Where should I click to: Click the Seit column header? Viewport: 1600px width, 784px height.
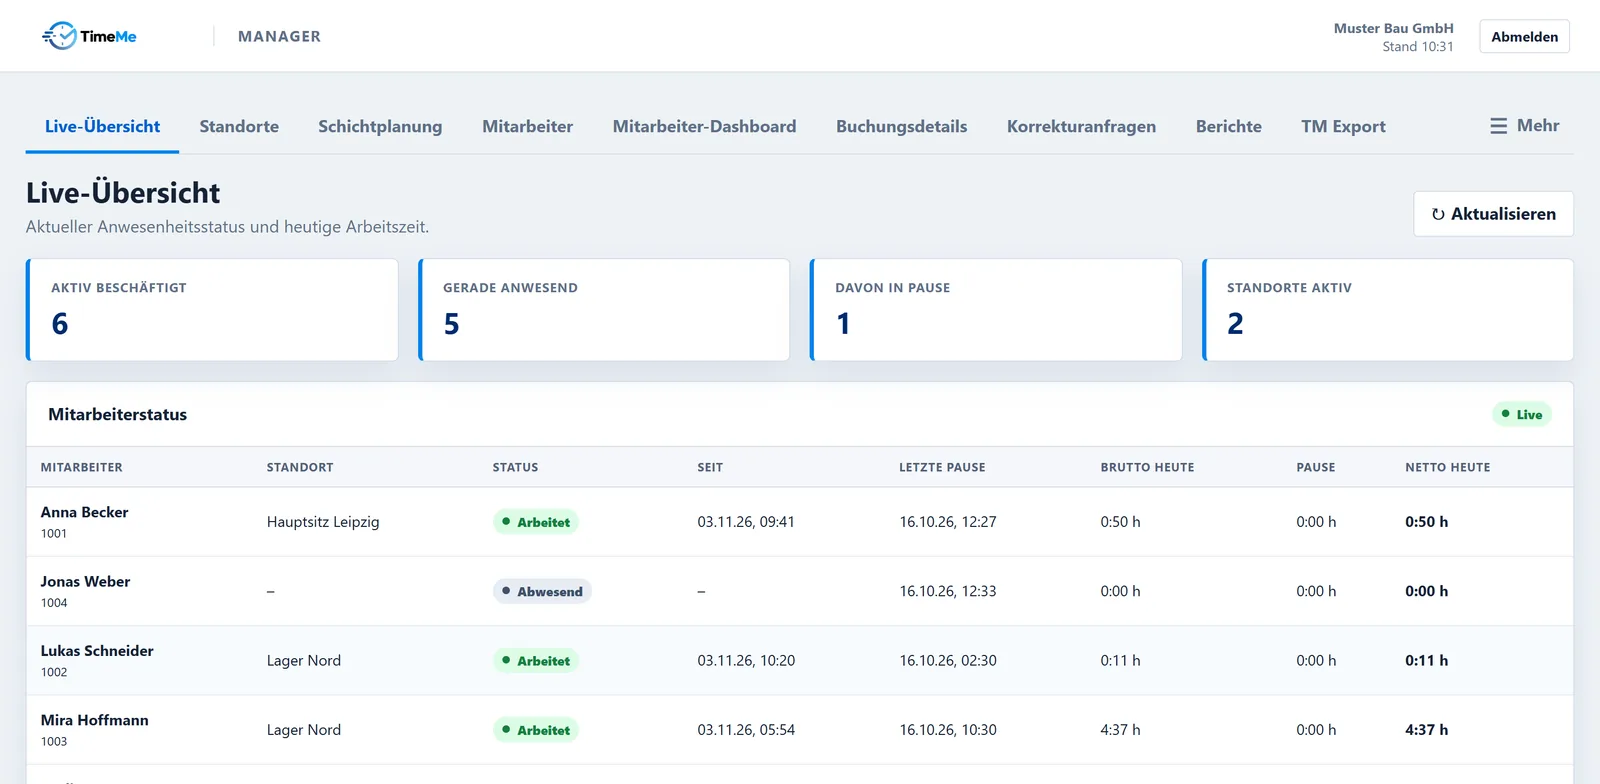click(x=710, y=467)
